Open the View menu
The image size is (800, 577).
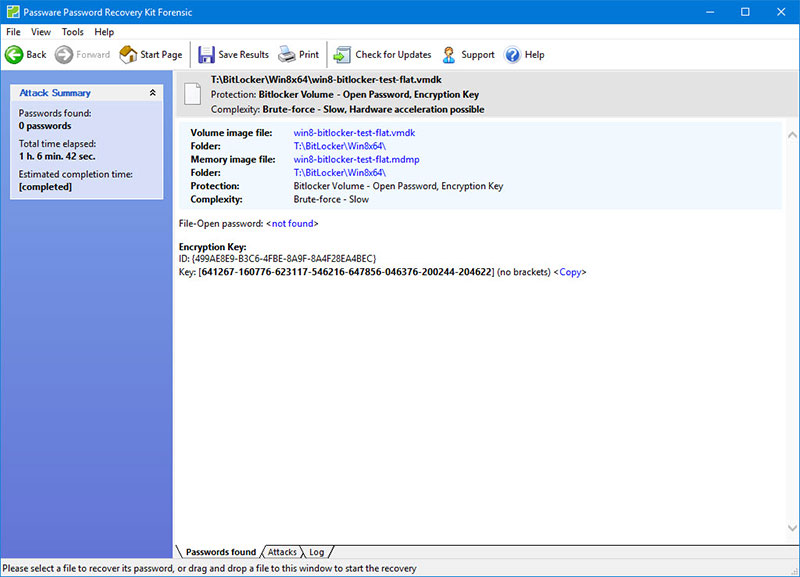(x=41, y=32)
